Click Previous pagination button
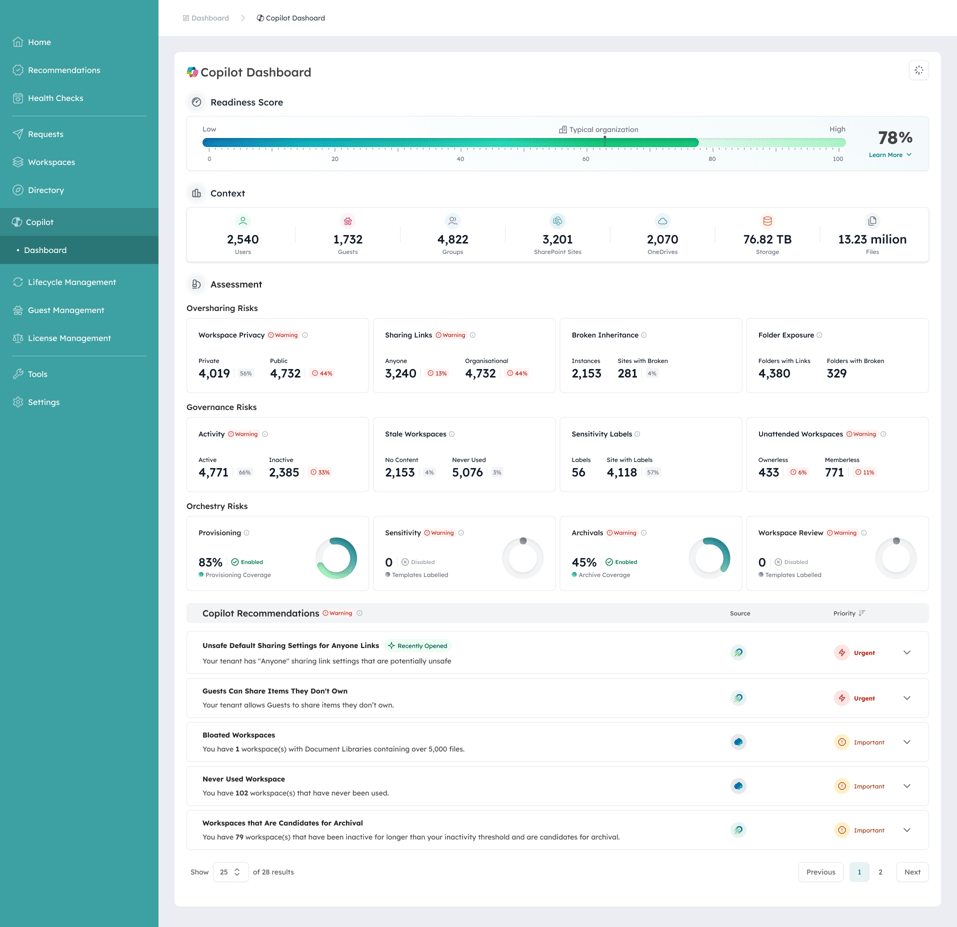The image size is (957, 927). pyautogui.click(x=820, y=872)
